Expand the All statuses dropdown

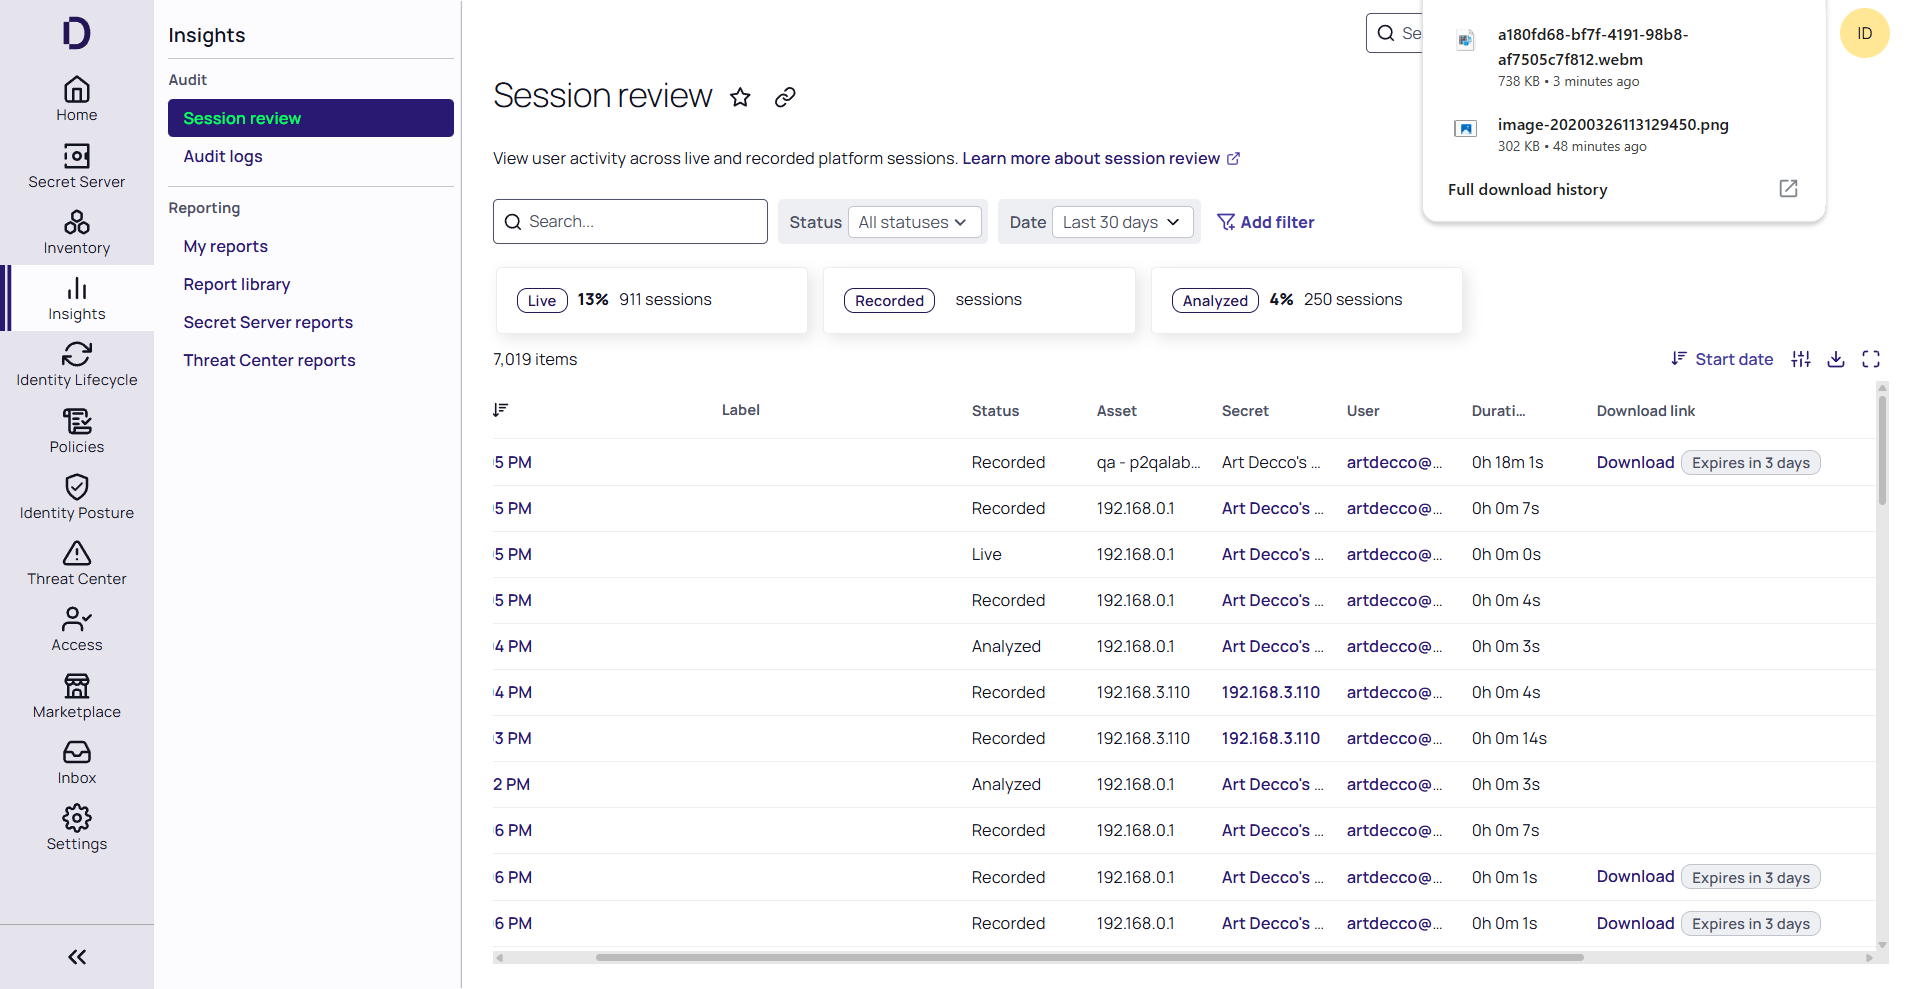[x=912, y=222]
